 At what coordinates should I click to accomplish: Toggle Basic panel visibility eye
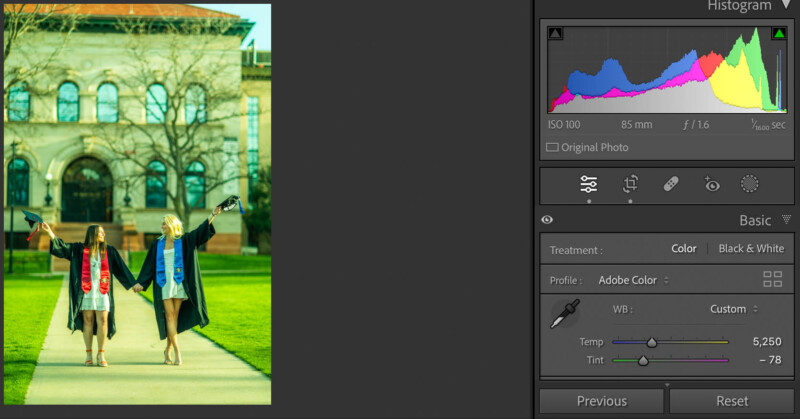[x=547, y=220]
